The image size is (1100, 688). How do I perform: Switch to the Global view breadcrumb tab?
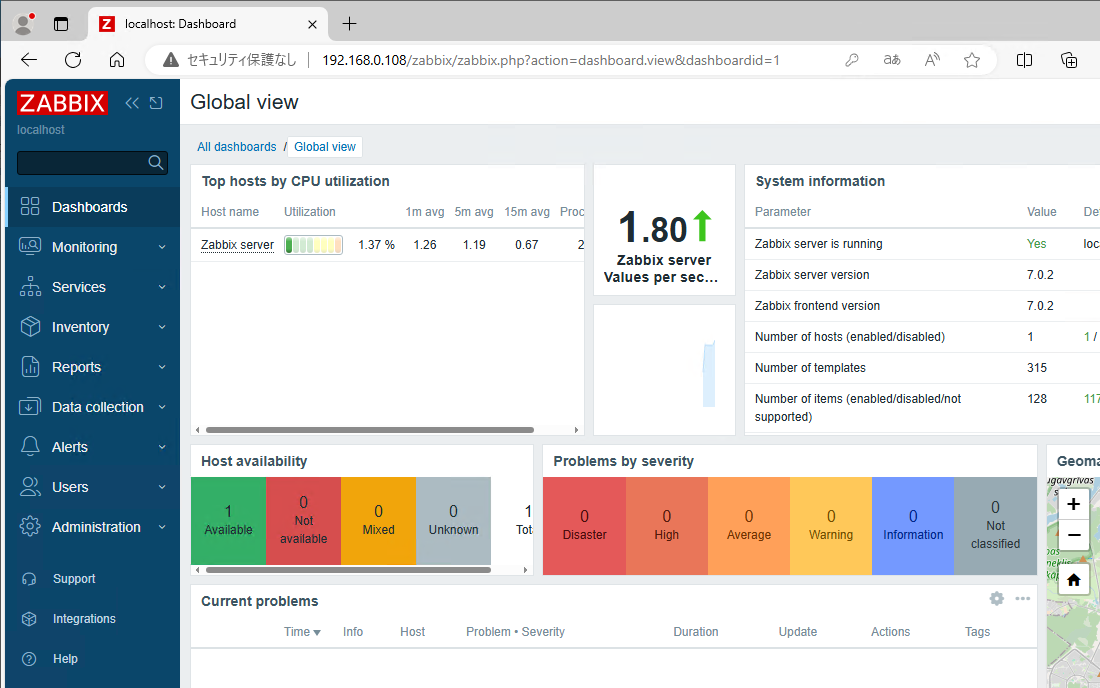324,146
